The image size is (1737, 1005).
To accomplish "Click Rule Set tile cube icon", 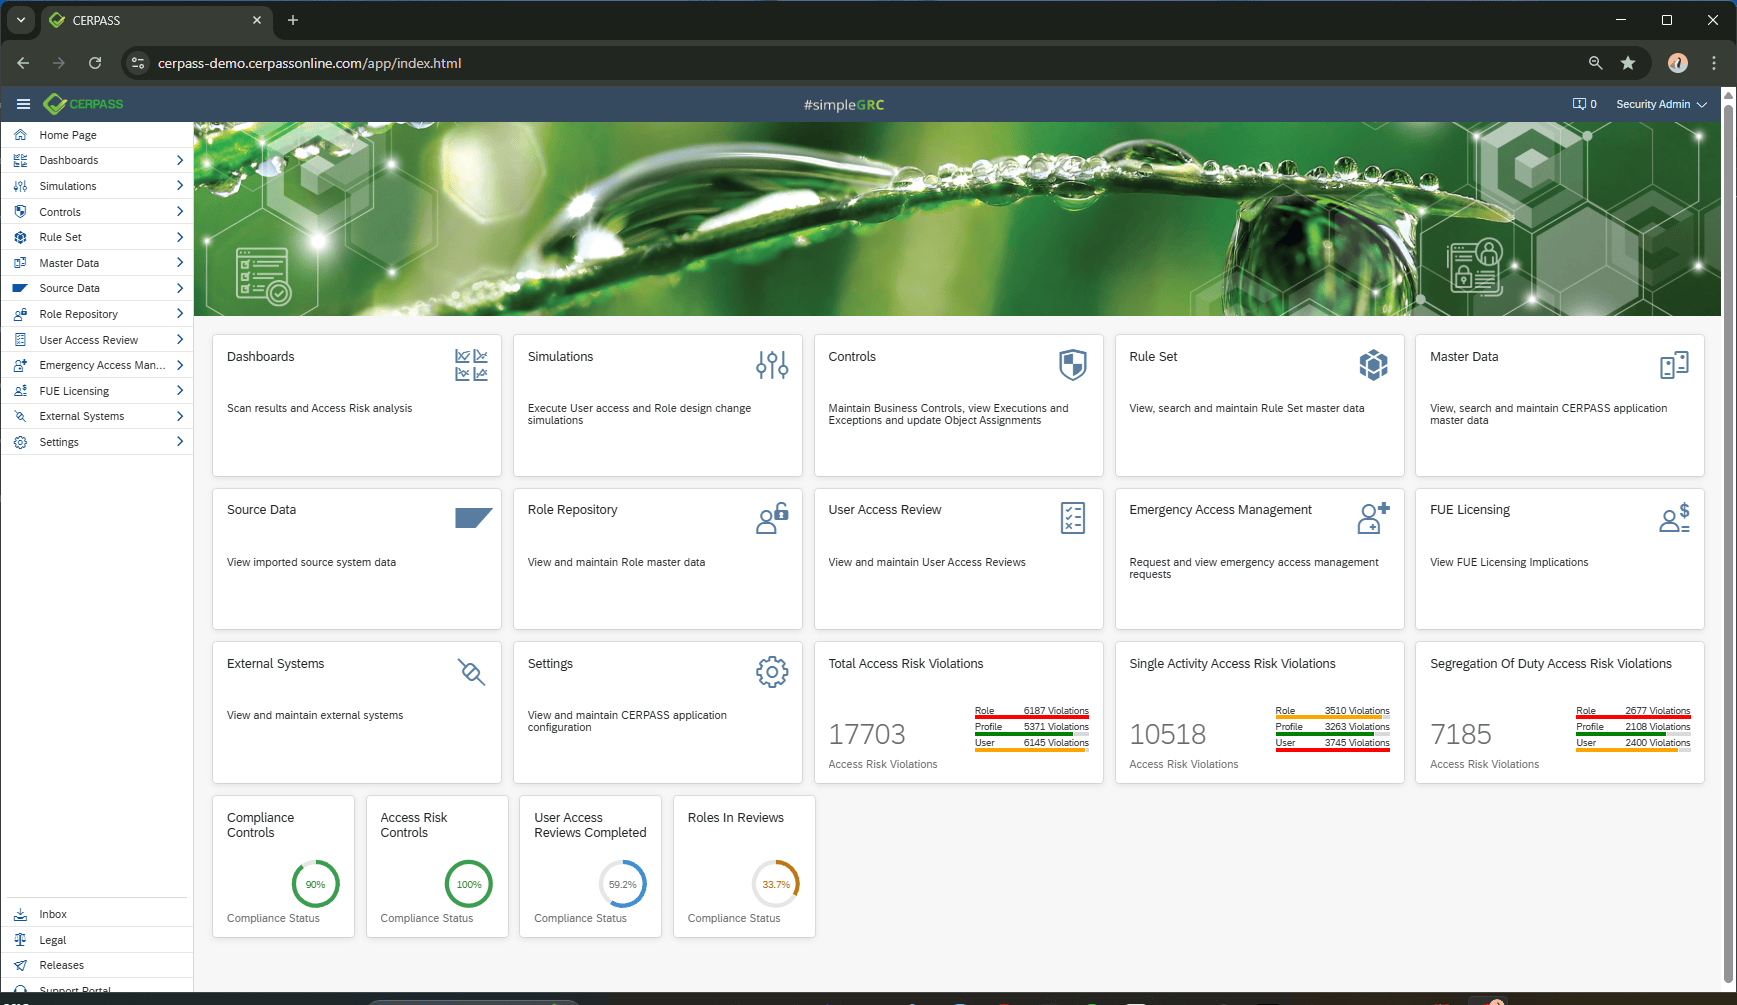I will point(1374,365).
